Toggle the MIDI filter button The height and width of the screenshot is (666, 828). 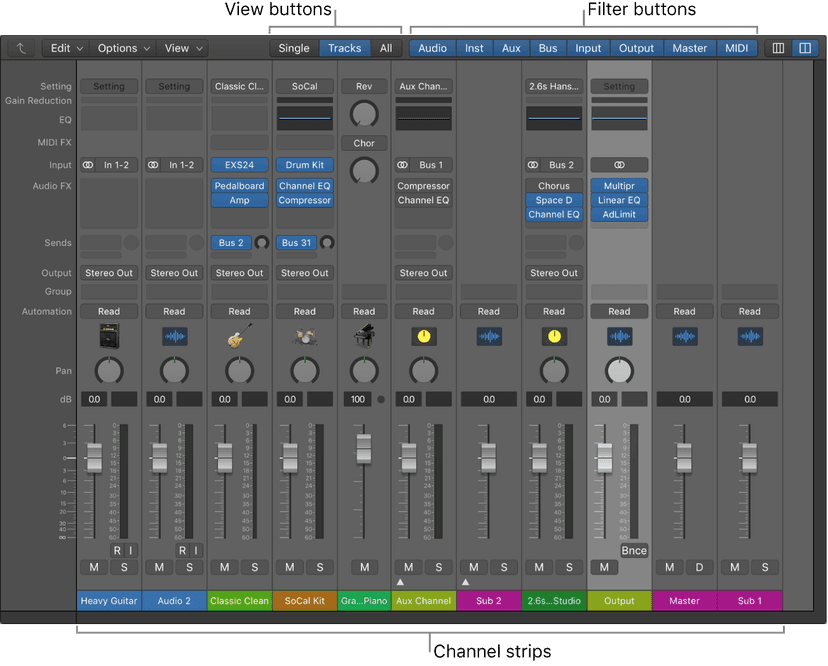(737, 48)
